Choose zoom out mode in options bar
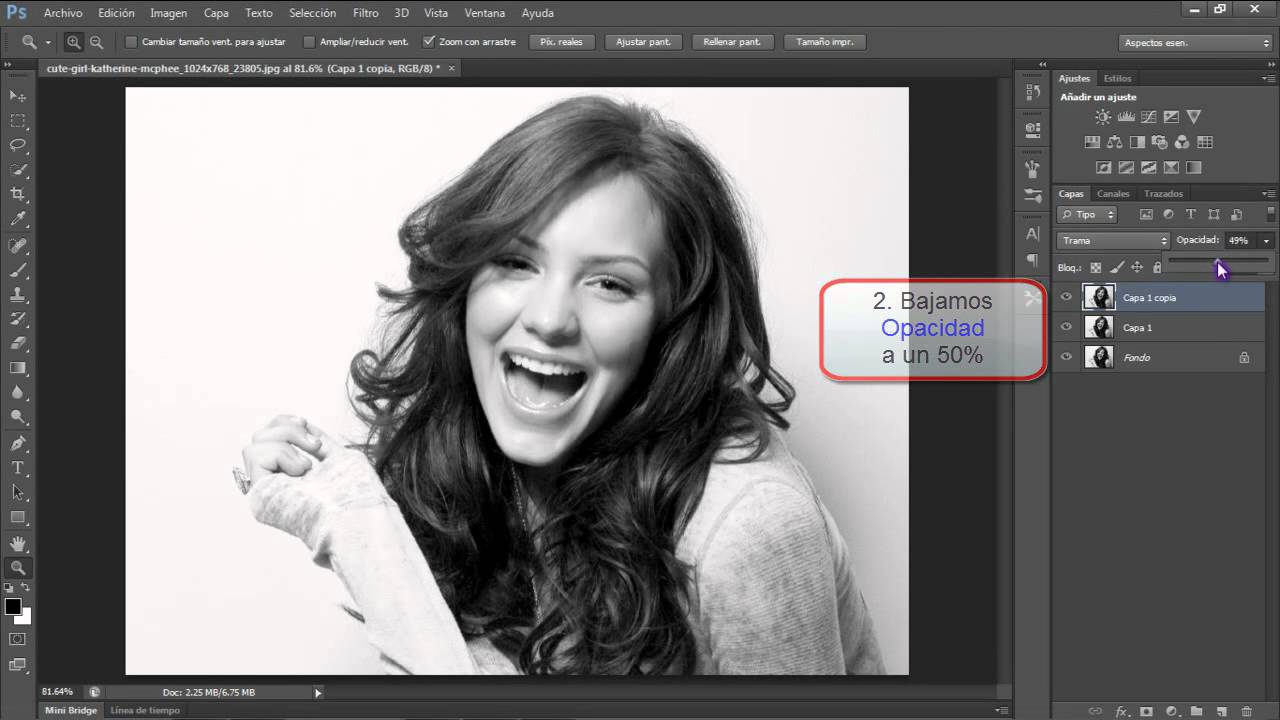Viewport: 1280px width, 720px height. tap(96, 42)
